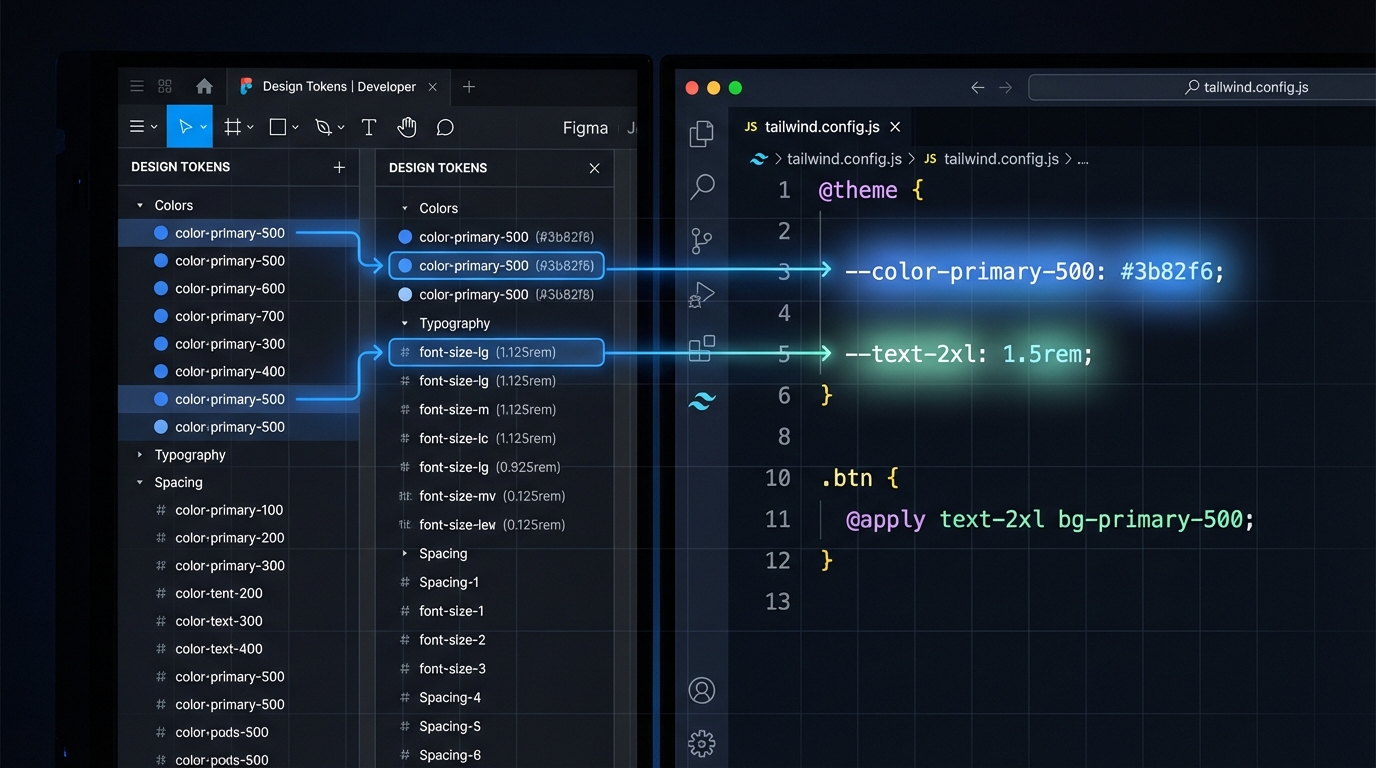Click the color swatch beside color-primary-500
The width and height of the screenshot is (1376, 768).
159,232
